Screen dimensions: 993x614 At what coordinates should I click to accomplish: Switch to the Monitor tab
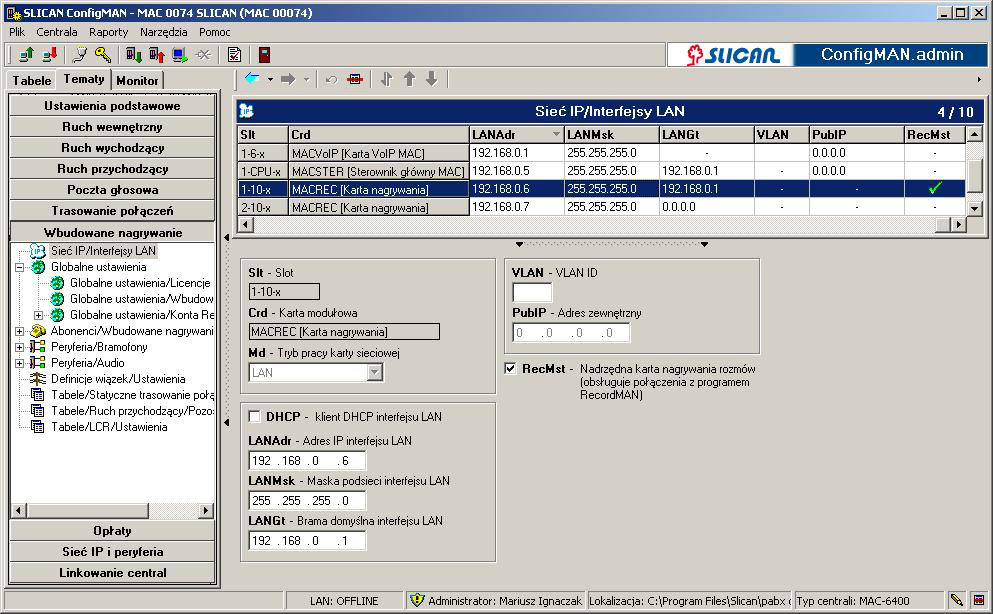pos(137,80)
